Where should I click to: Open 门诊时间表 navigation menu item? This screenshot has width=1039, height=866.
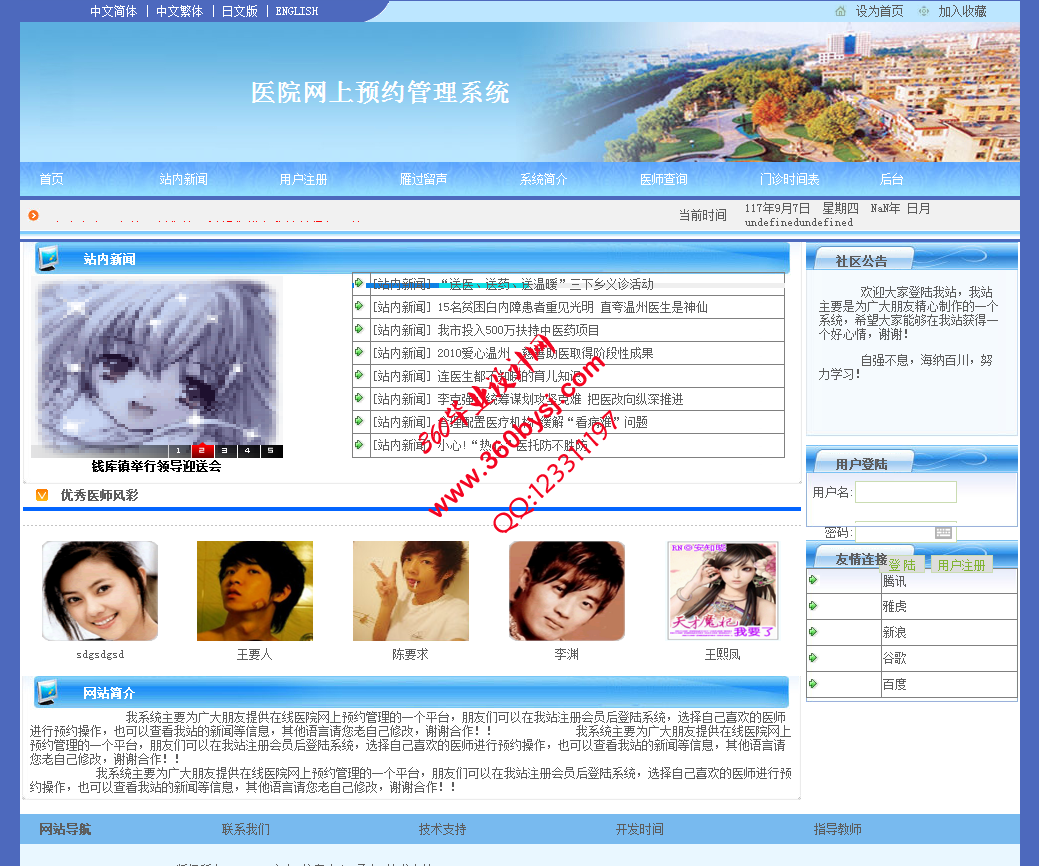[790, 179]
